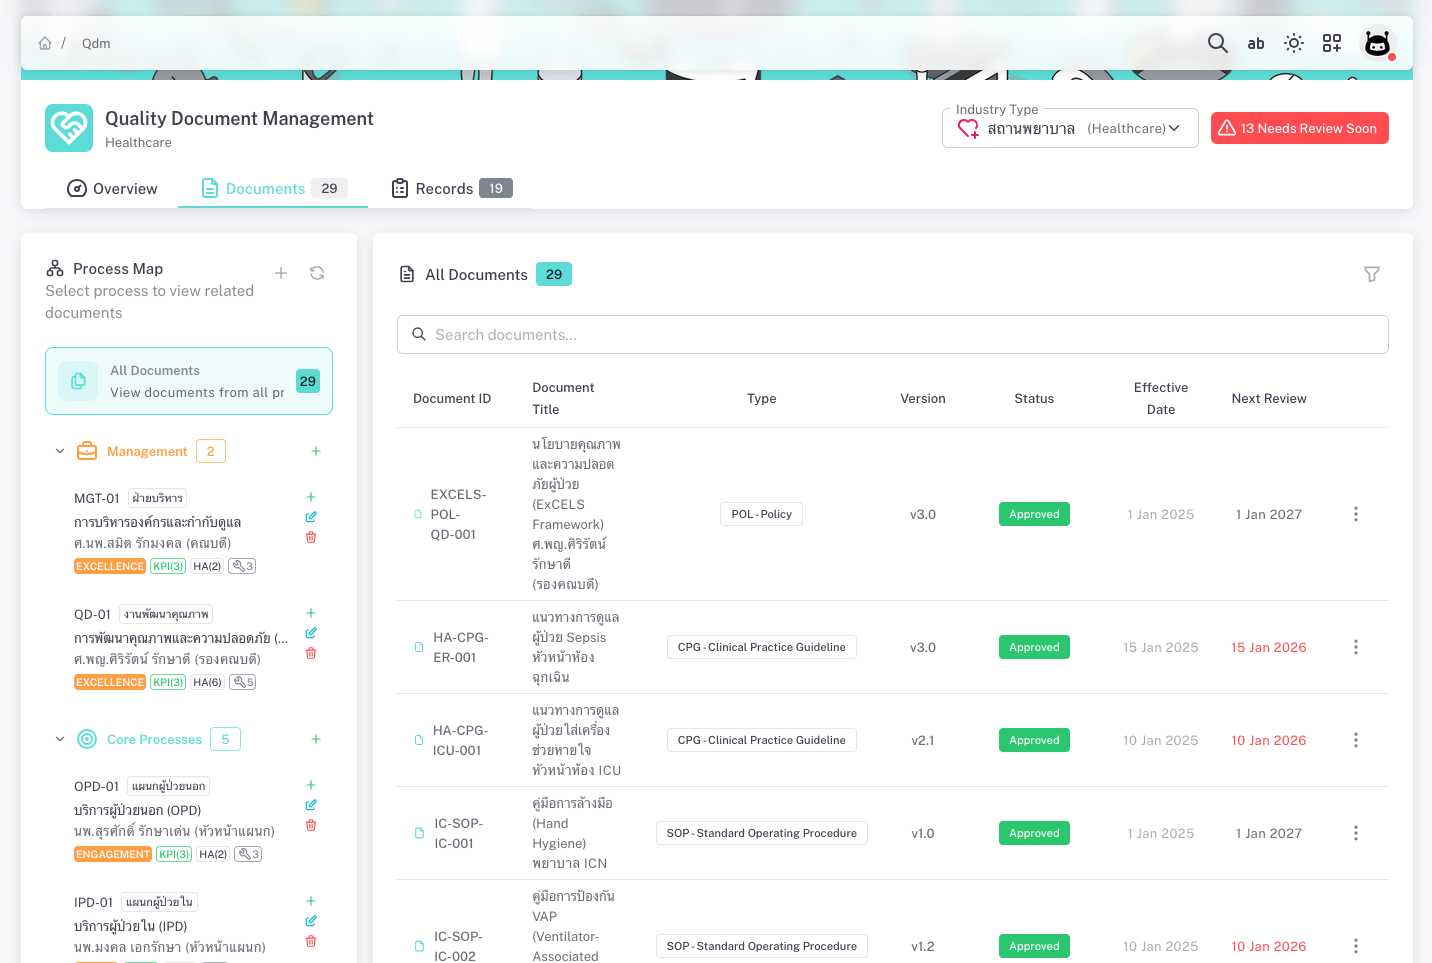1432x963 pixels.
Task: Toggle the light/dark theme sun icon
Action: tap(1294, 43)
